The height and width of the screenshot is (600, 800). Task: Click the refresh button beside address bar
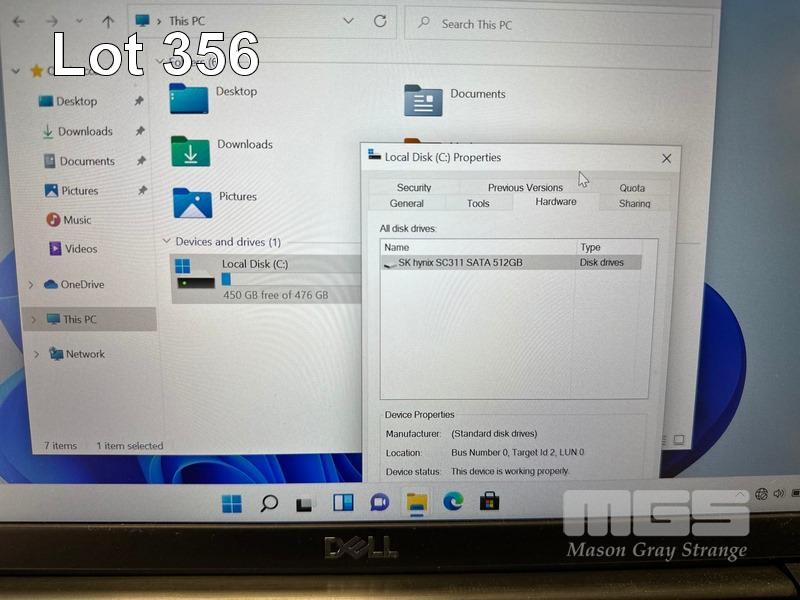coord(380,21)
